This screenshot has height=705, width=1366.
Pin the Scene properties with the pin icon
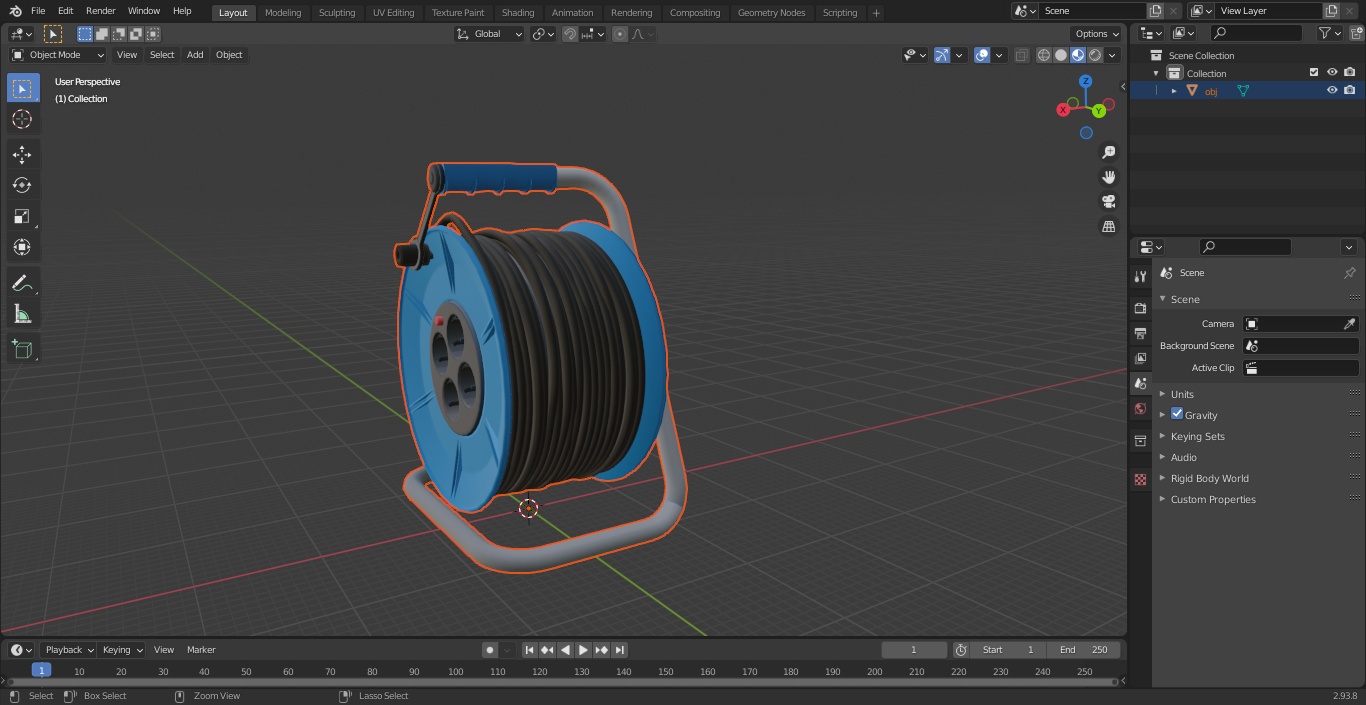tap(1349, 273)
